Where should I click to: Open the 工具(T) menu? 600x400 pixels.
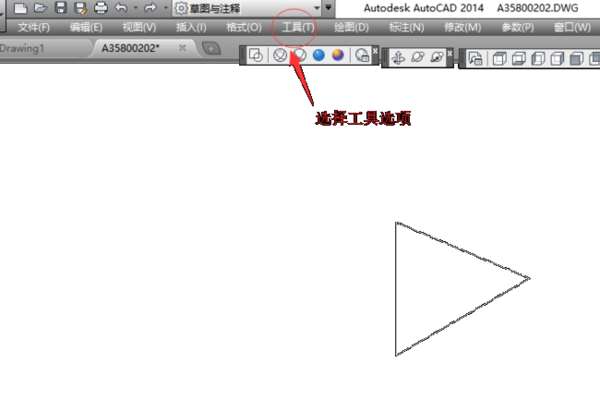(298, 28)
